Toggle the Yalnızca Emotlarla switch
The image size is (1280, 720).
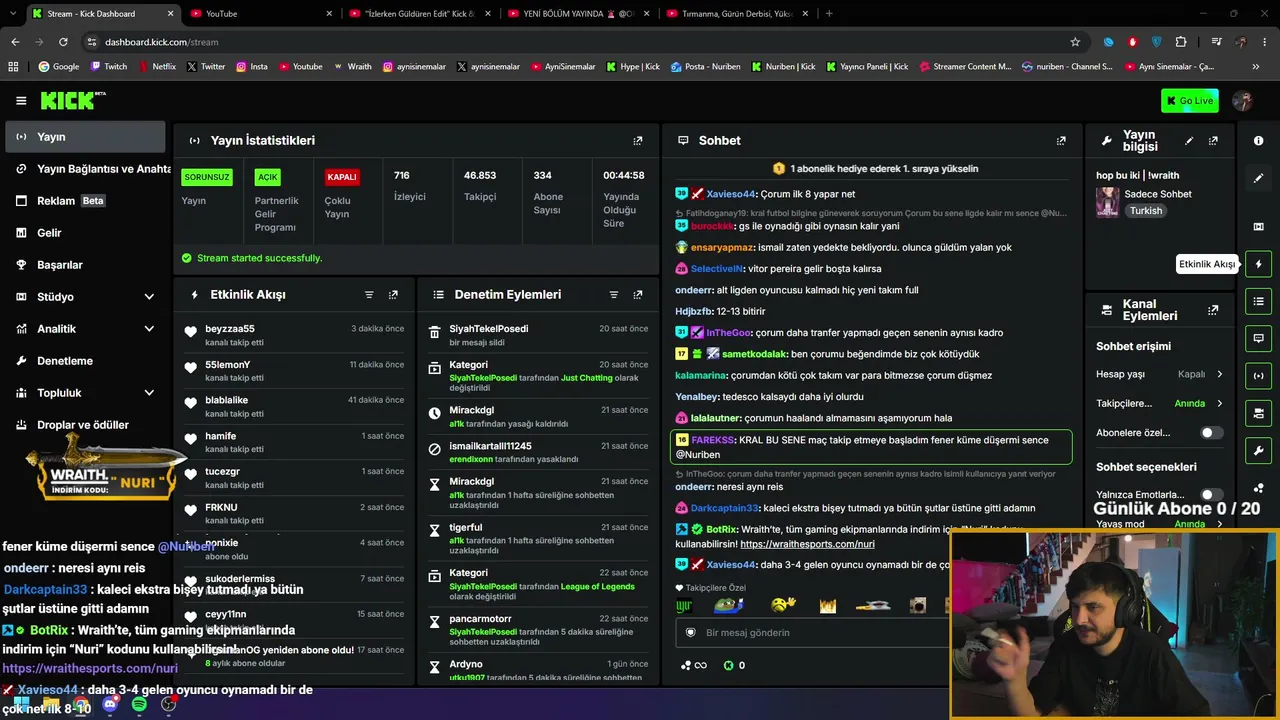[x=1210, y=495]
